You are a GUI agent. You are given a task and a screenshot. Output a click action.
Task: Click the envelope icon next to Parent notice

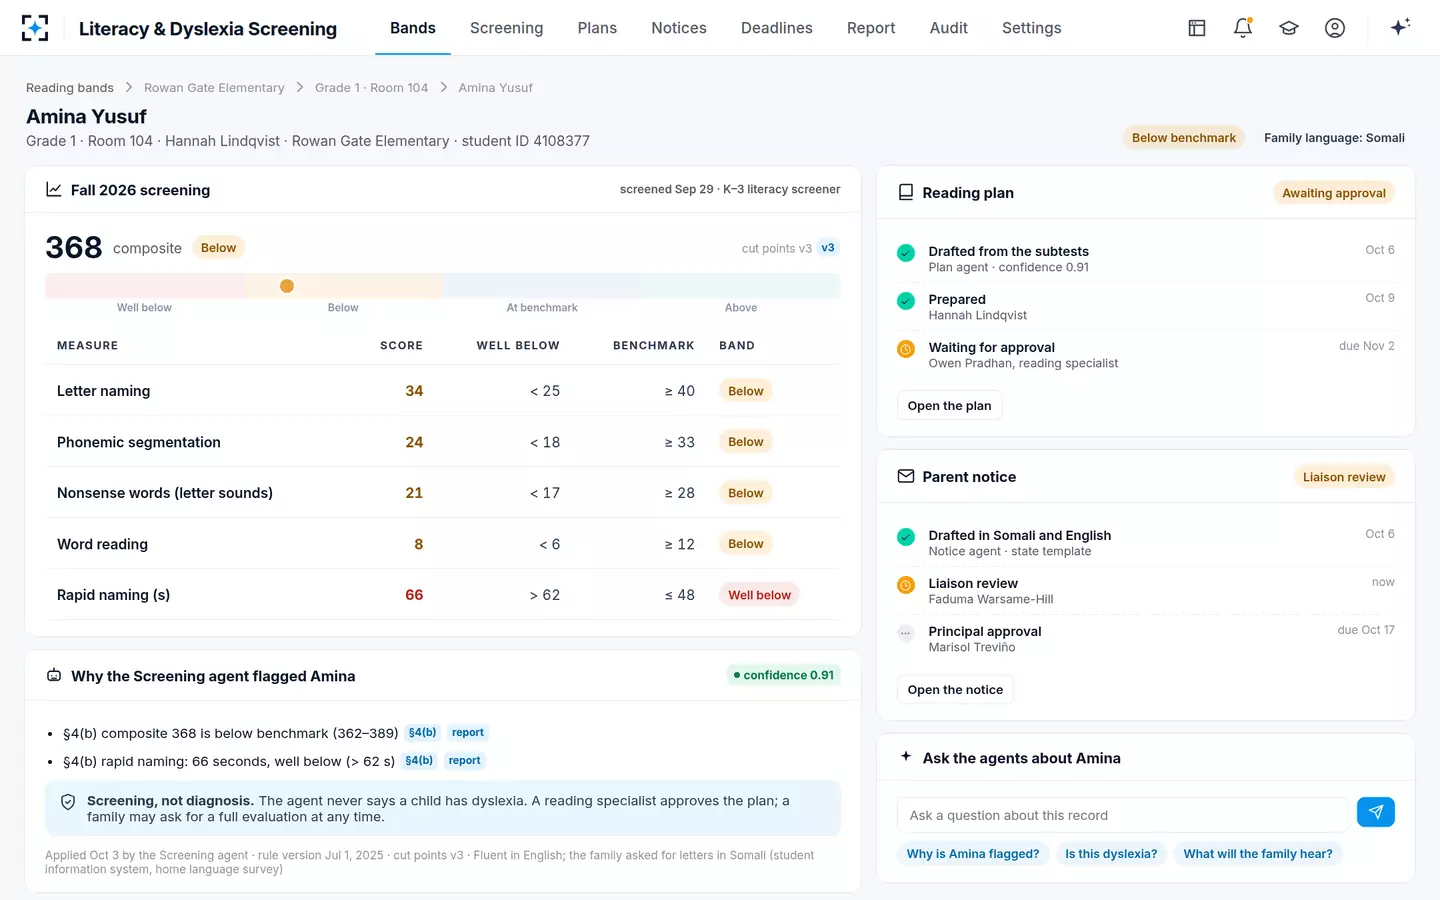906,476
